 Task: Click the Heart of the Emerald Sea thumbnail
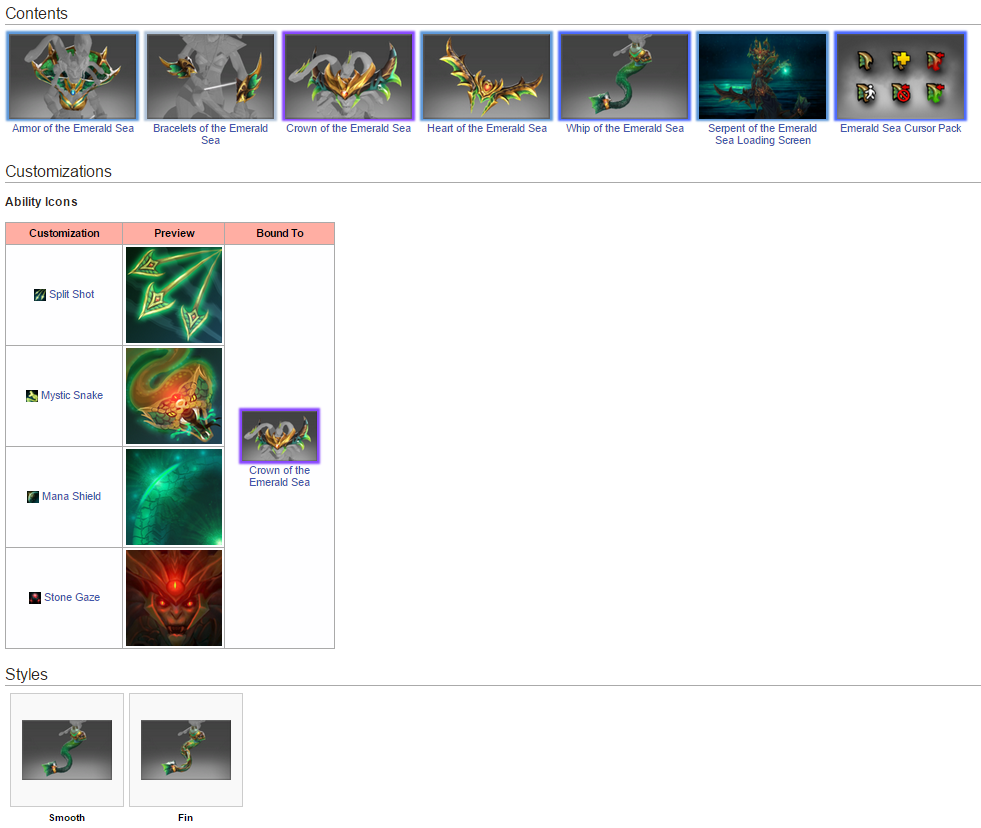click(x=486, y=76)
